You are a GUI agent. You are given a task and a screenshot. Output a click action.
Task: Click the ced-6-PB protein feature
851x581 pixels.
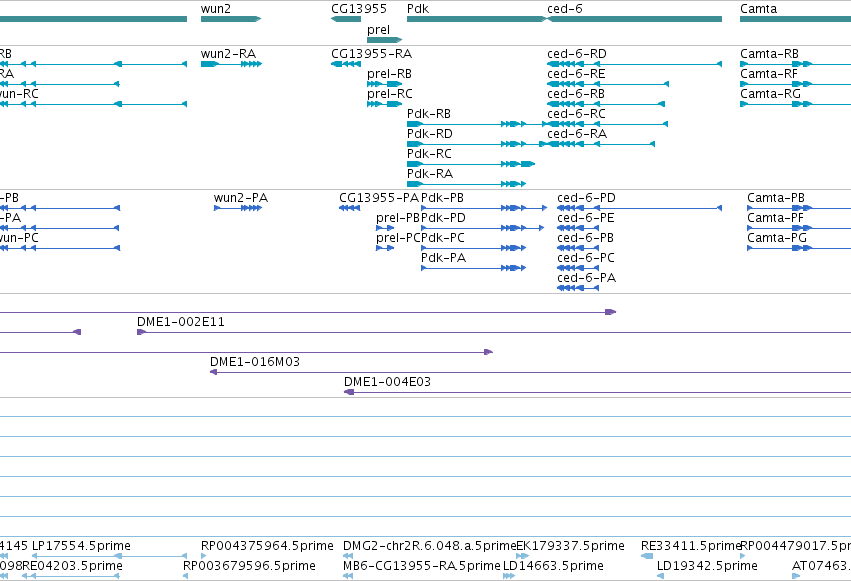(578, 248)
